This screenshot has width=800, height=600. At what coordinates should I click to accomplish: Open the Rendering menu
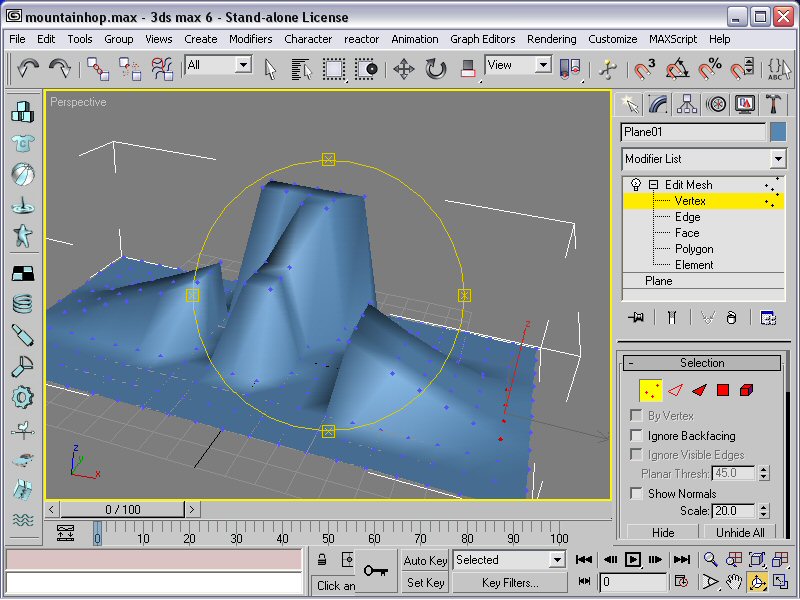(x=552, y=39)
